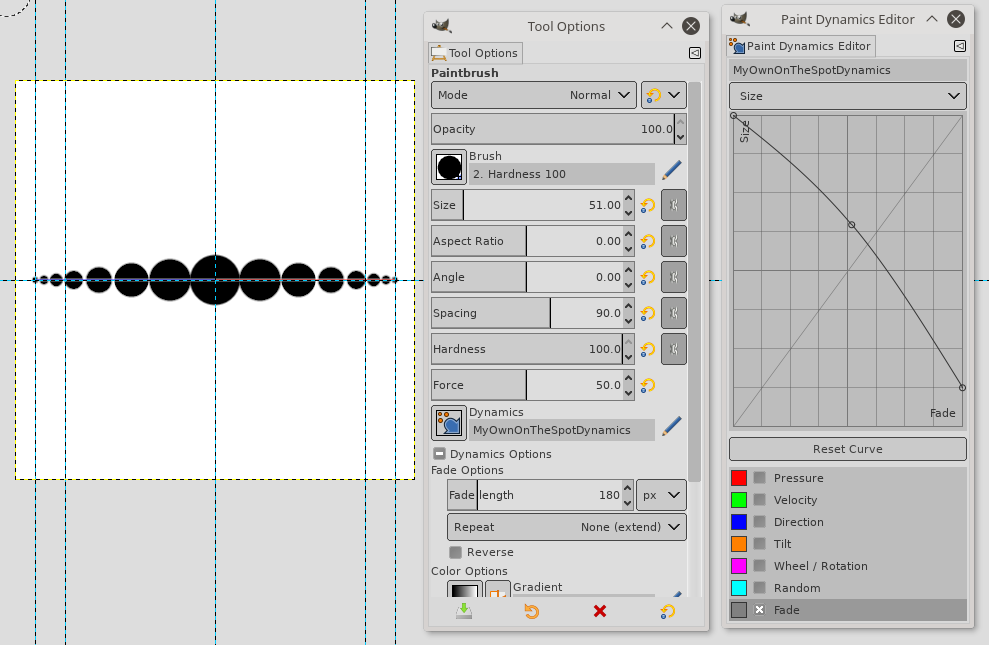Screen dimensions: 989x645
Task: Click the green Velocity color swatch
Action: click(739, 500)
